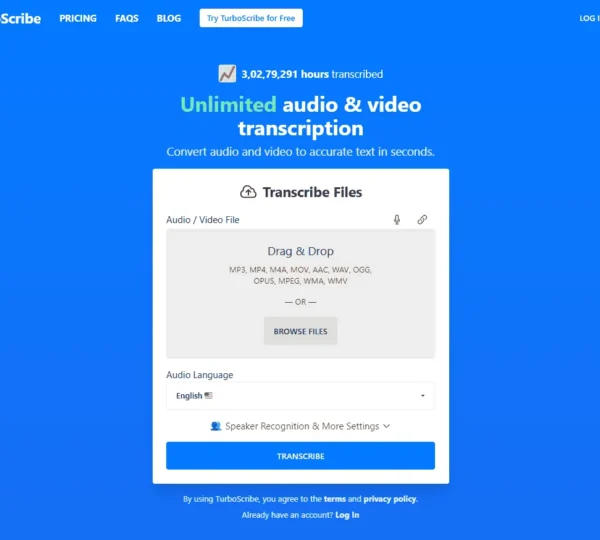This screenshot has width=600, height=540.
Task: Click the Browse Files button
Action: pos(300,331)
